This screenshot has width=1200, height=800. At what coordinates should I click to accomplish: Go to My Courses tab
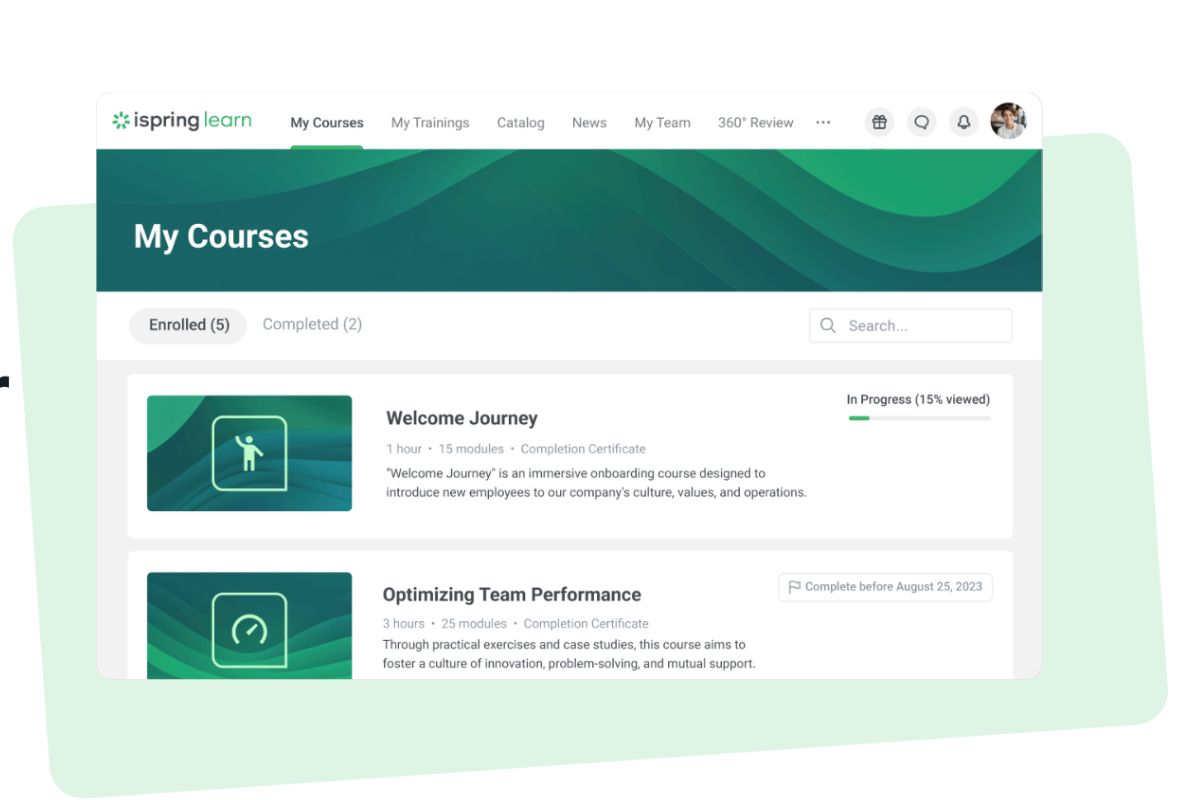tap(327, 123)
